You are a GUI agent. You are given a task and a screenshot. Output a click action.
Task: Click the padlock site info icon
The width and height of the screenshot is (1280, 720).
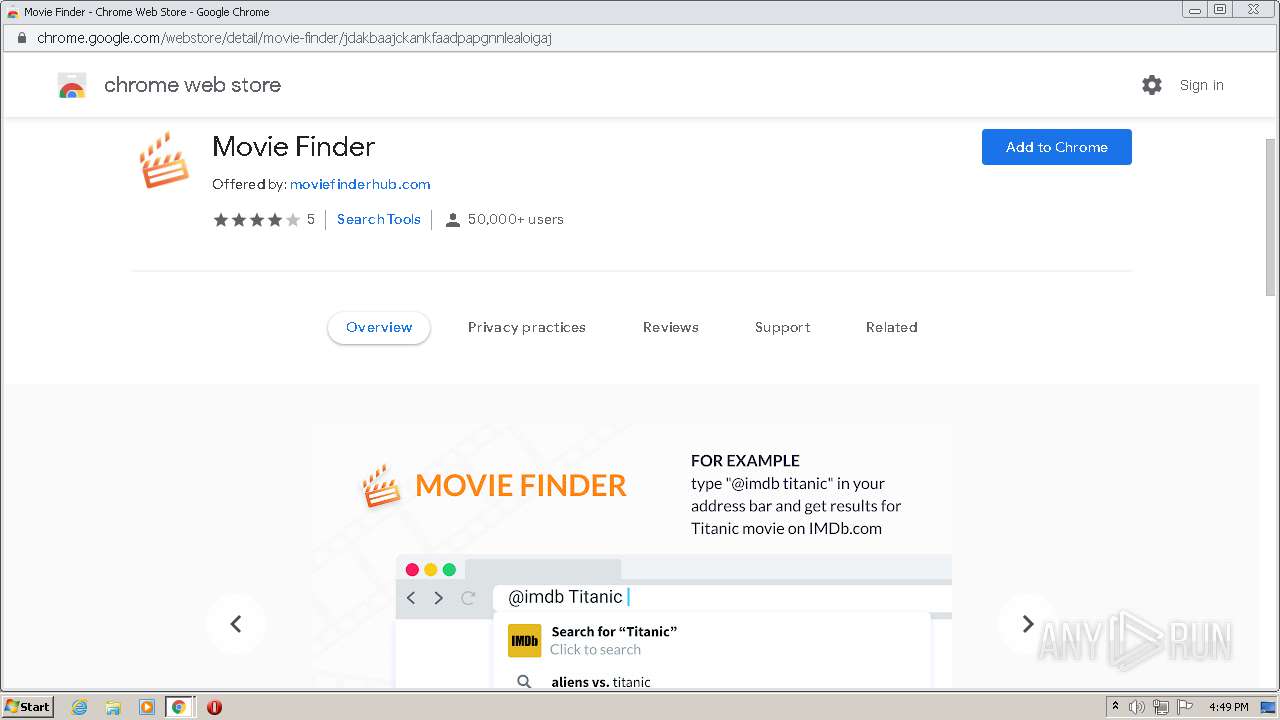(x=21, y=38)
